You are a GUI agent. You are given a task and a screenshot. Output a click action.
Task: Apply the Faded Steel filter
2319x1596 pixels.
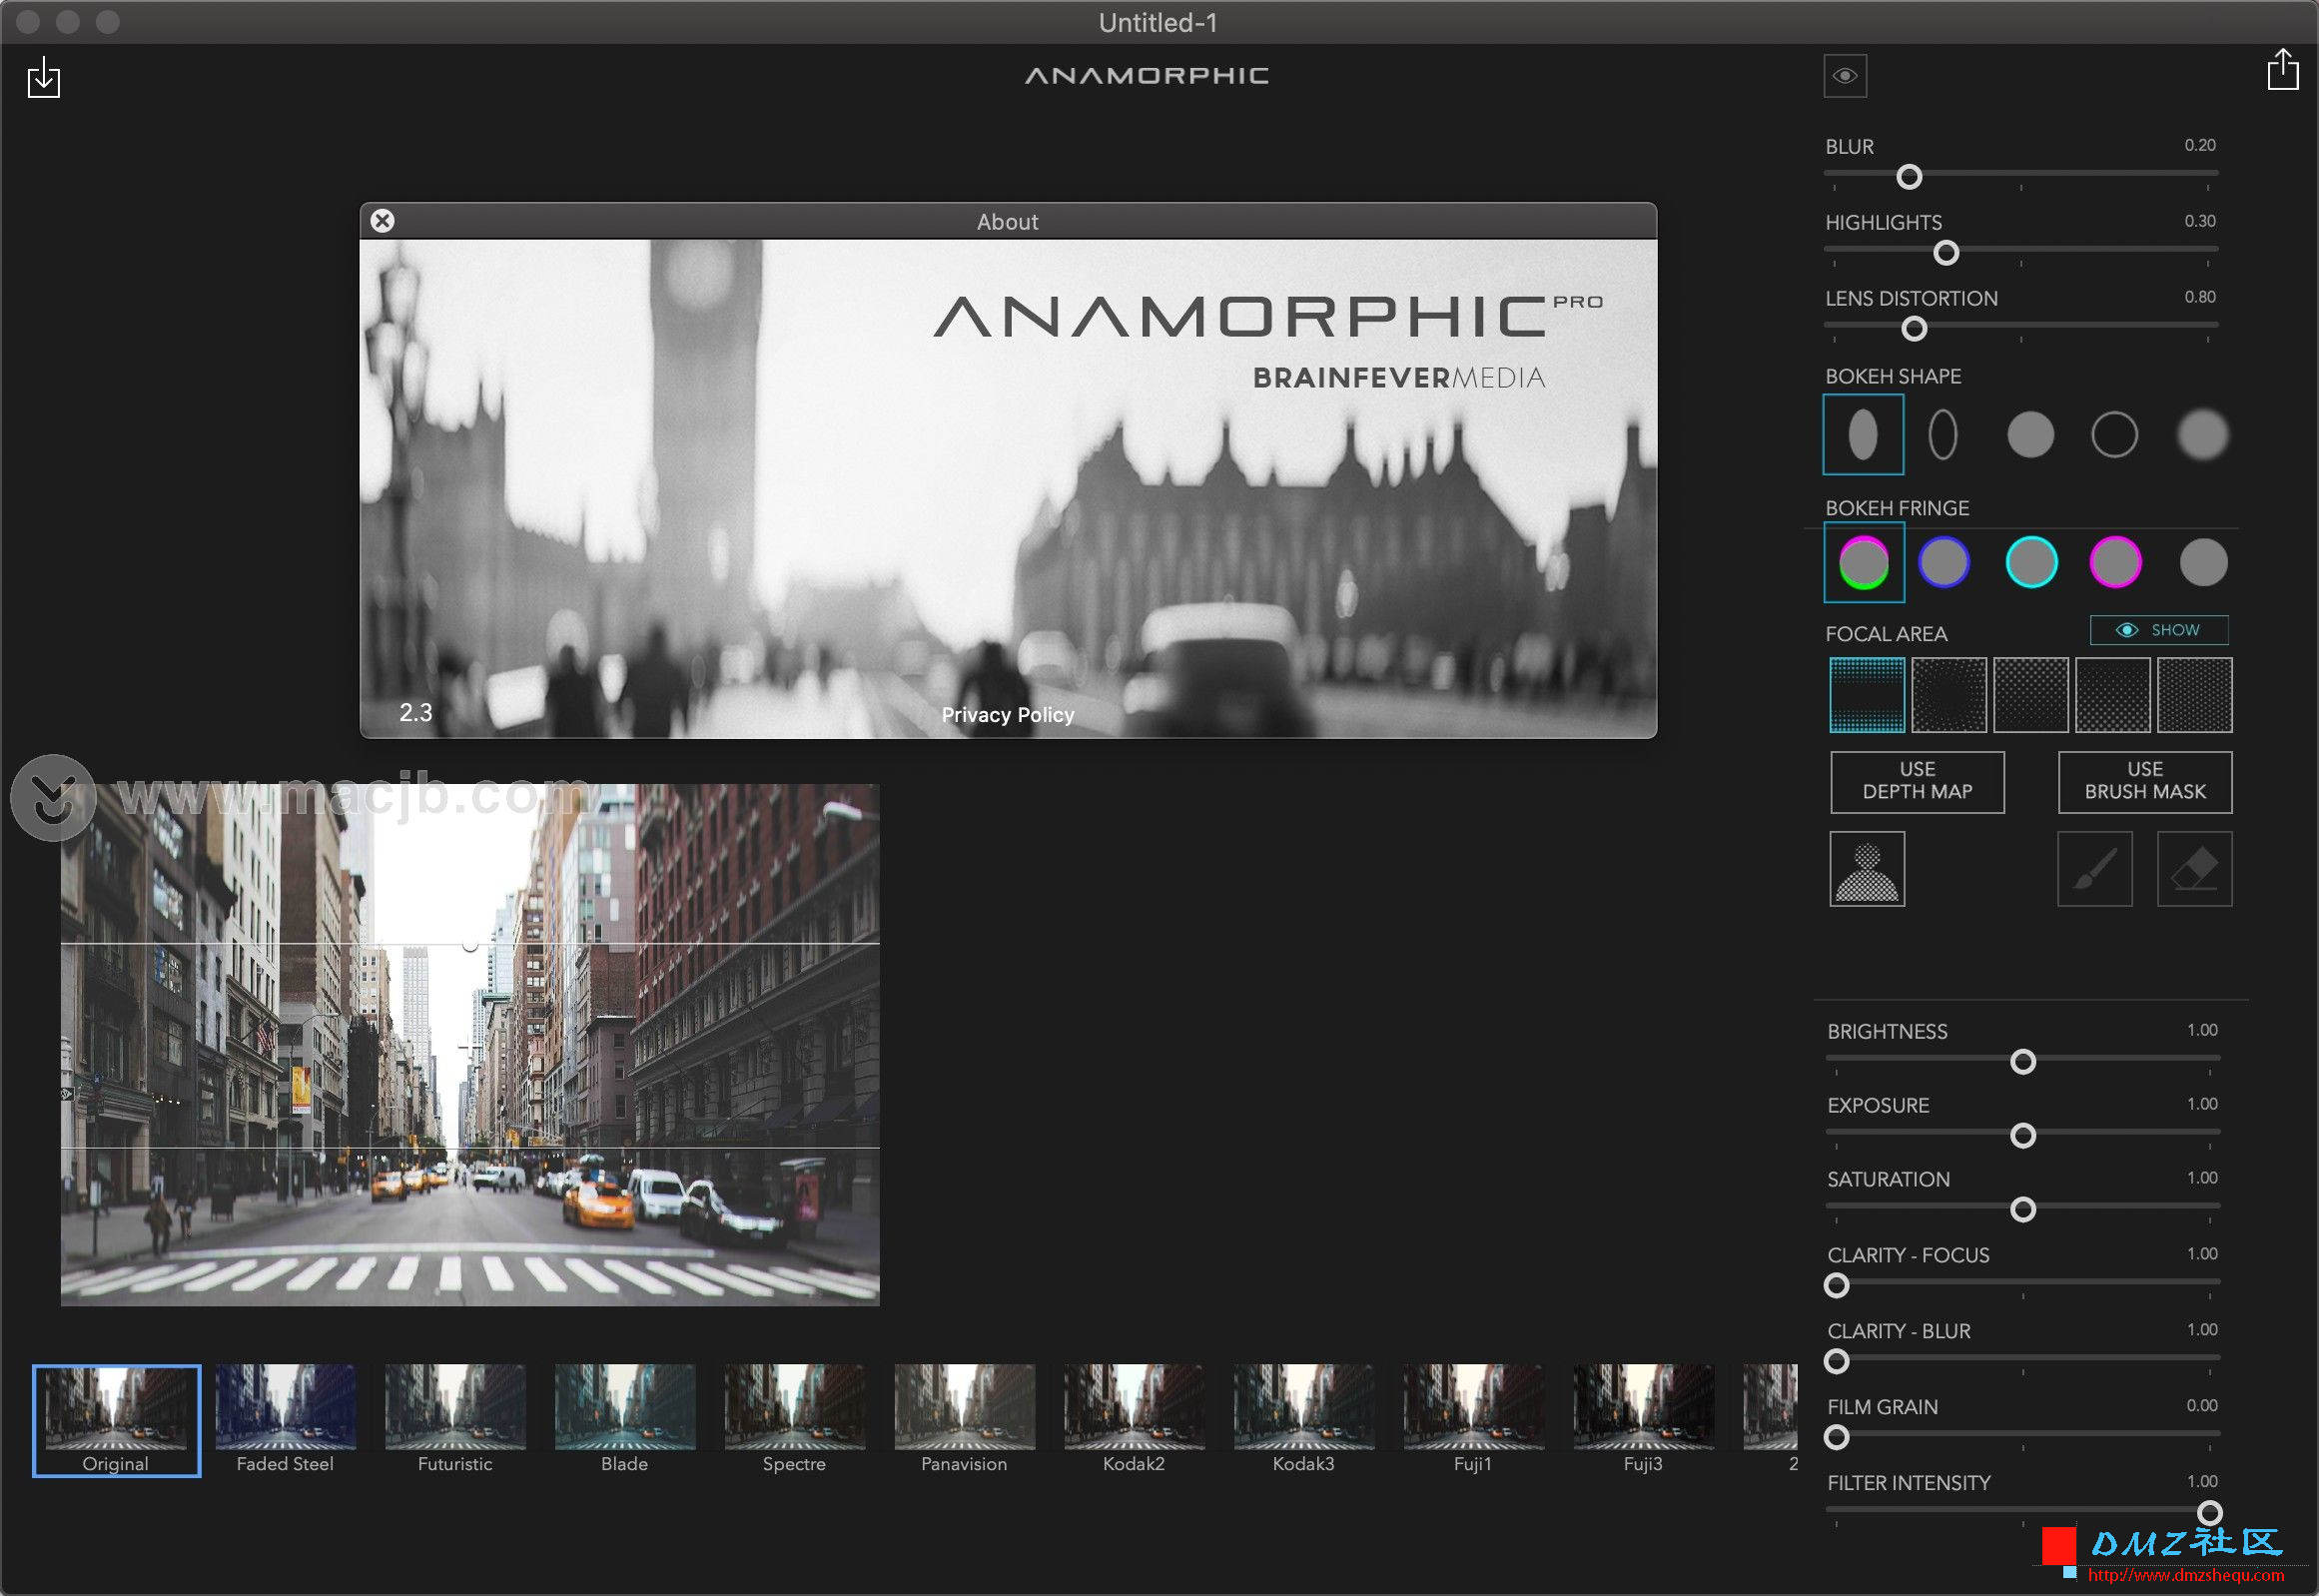click(x=285, y=1421)
